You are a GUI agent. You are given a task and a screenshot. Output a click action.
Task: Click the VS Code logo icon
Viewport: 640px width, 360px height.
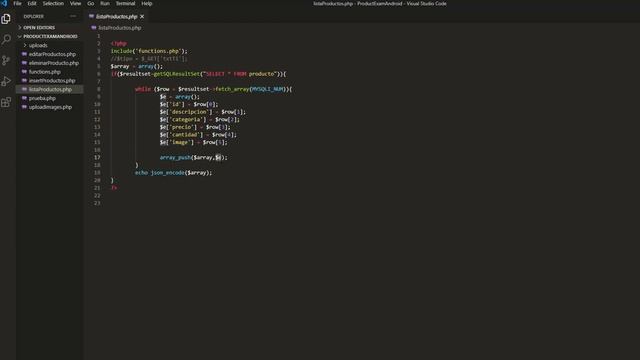[x=4, y=3]
